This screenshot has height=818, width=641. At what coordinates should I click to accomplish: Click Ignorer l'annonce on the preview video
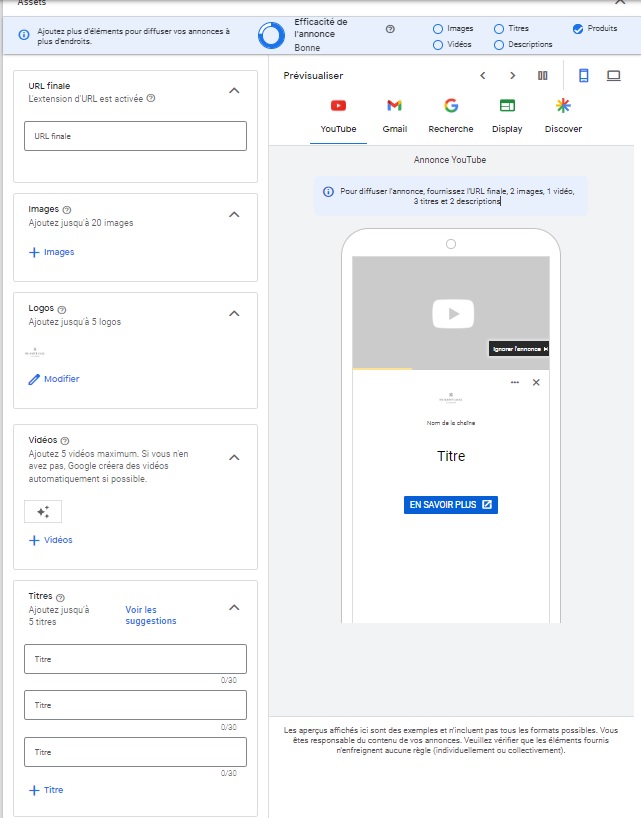518,348
